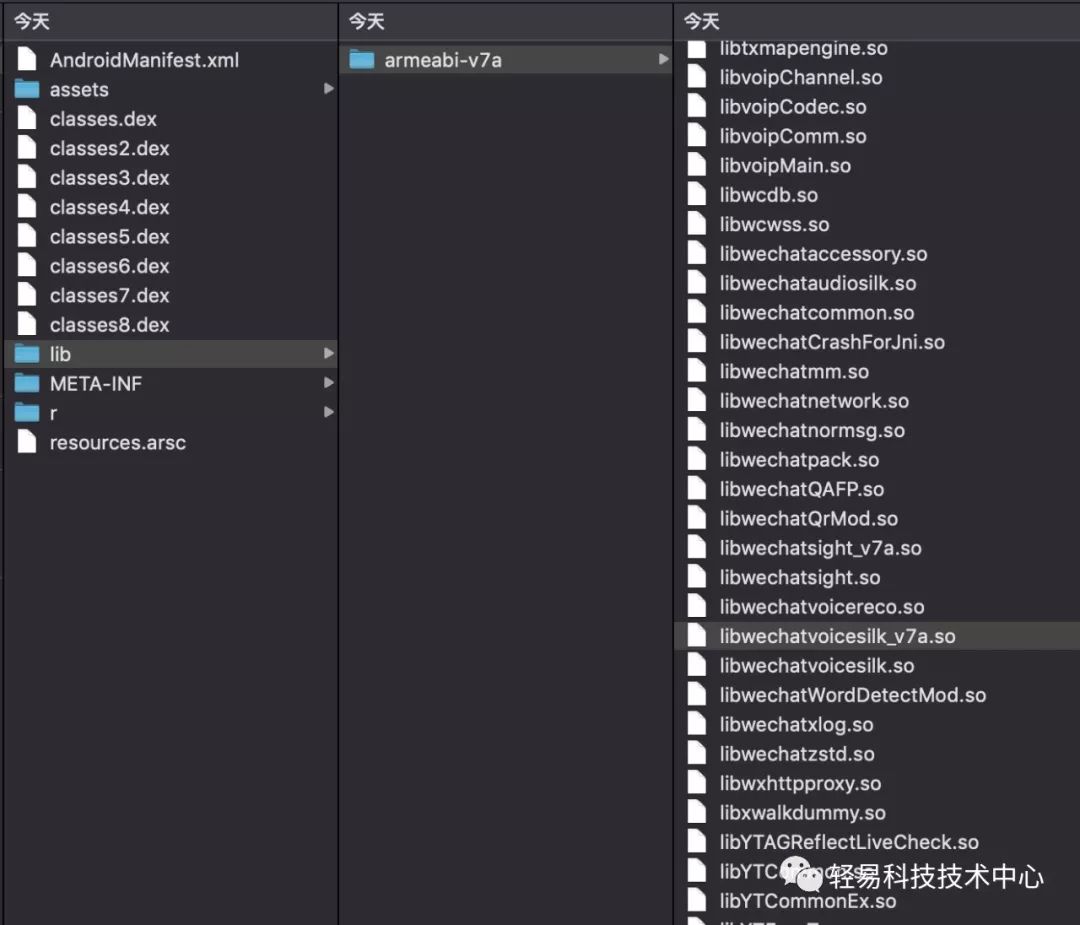Click the libwechatQAFP.so file icon

coord(697,488)
